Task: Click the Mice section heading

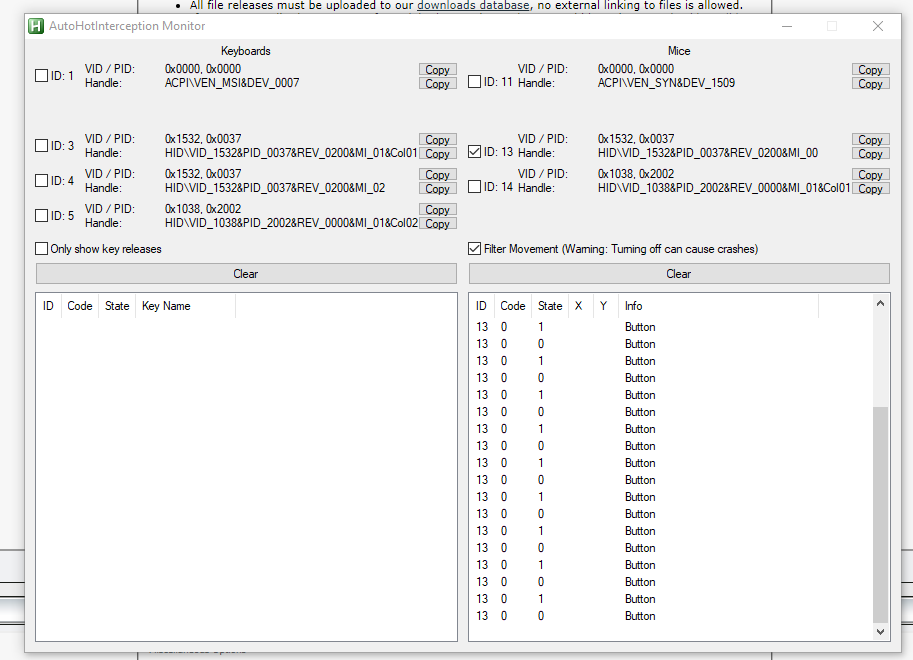Action: pos(679,51)
